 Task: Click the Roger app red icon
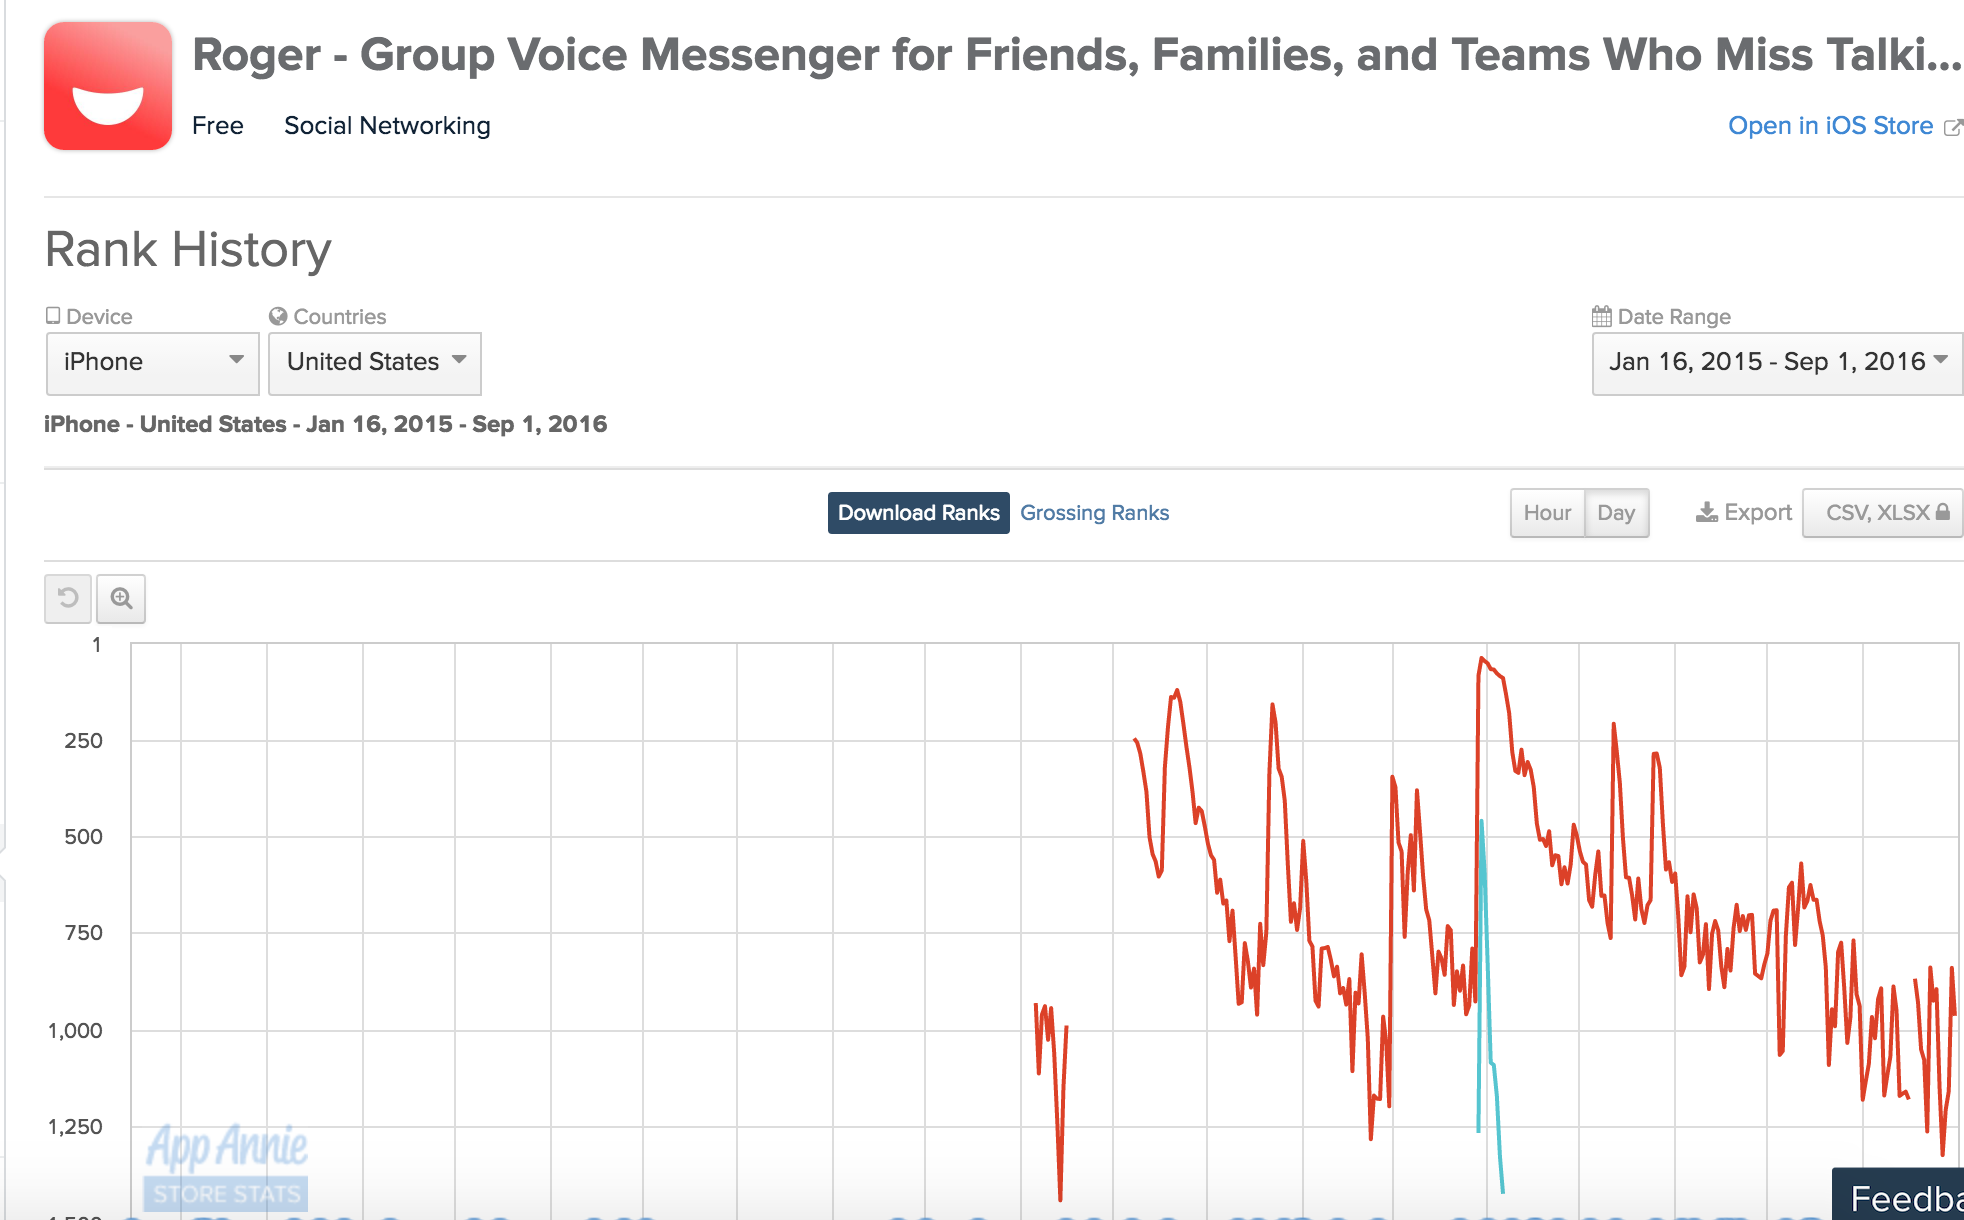108,86
